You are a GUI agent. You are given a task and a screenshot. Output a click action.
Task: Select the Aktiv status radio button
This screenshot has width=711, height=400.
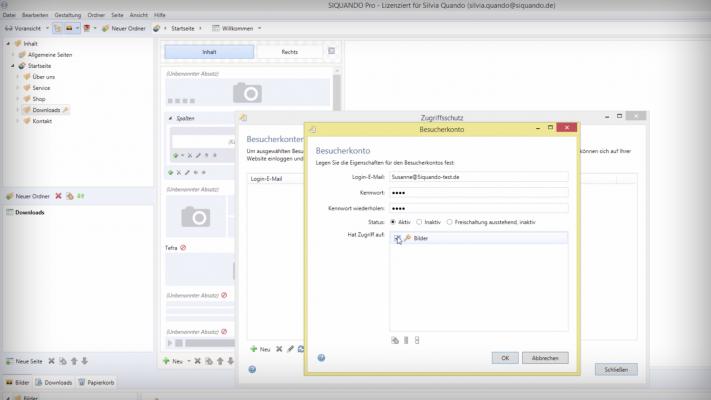(394, 221)
